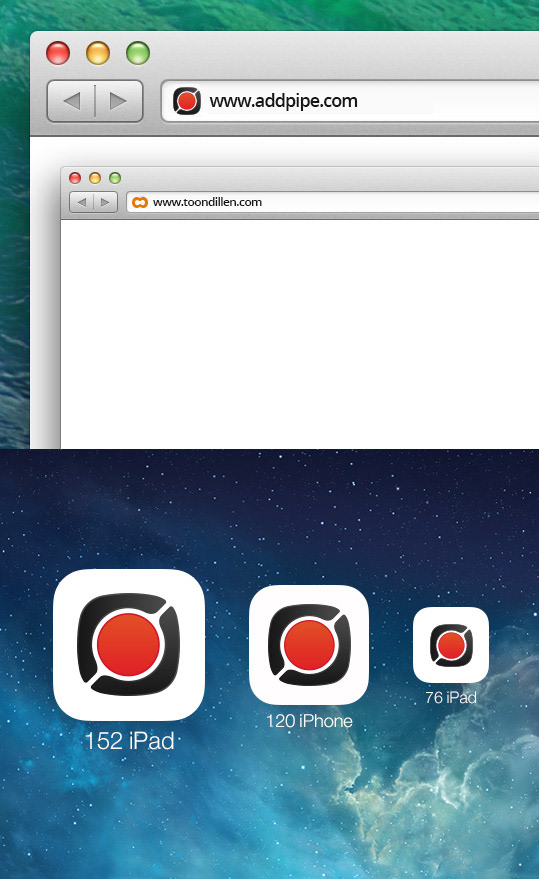Click the inner browser's green zoom button
Screen dimensions: 539x879
(x=115, y=178)
